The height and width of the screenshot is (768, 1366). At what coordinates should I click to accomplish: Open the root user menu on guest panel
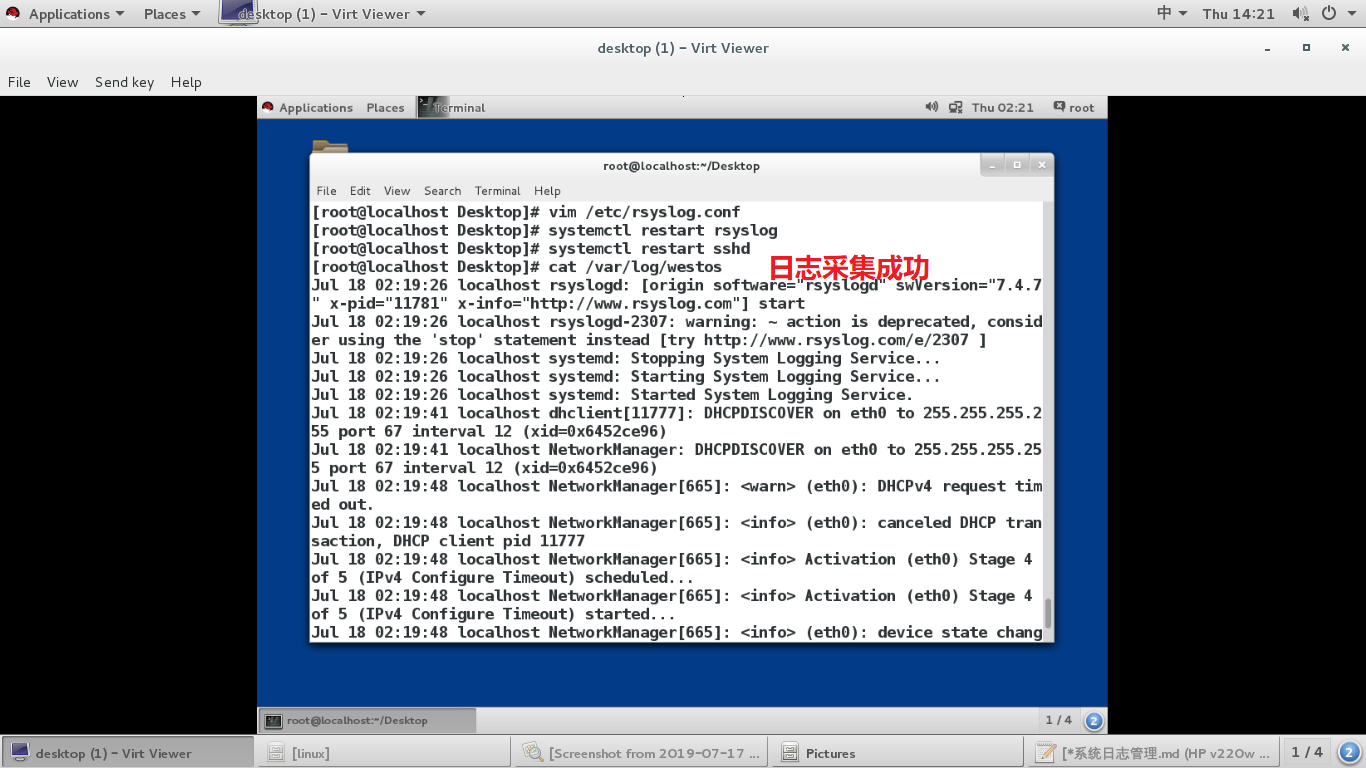(x=1074, y=107)
